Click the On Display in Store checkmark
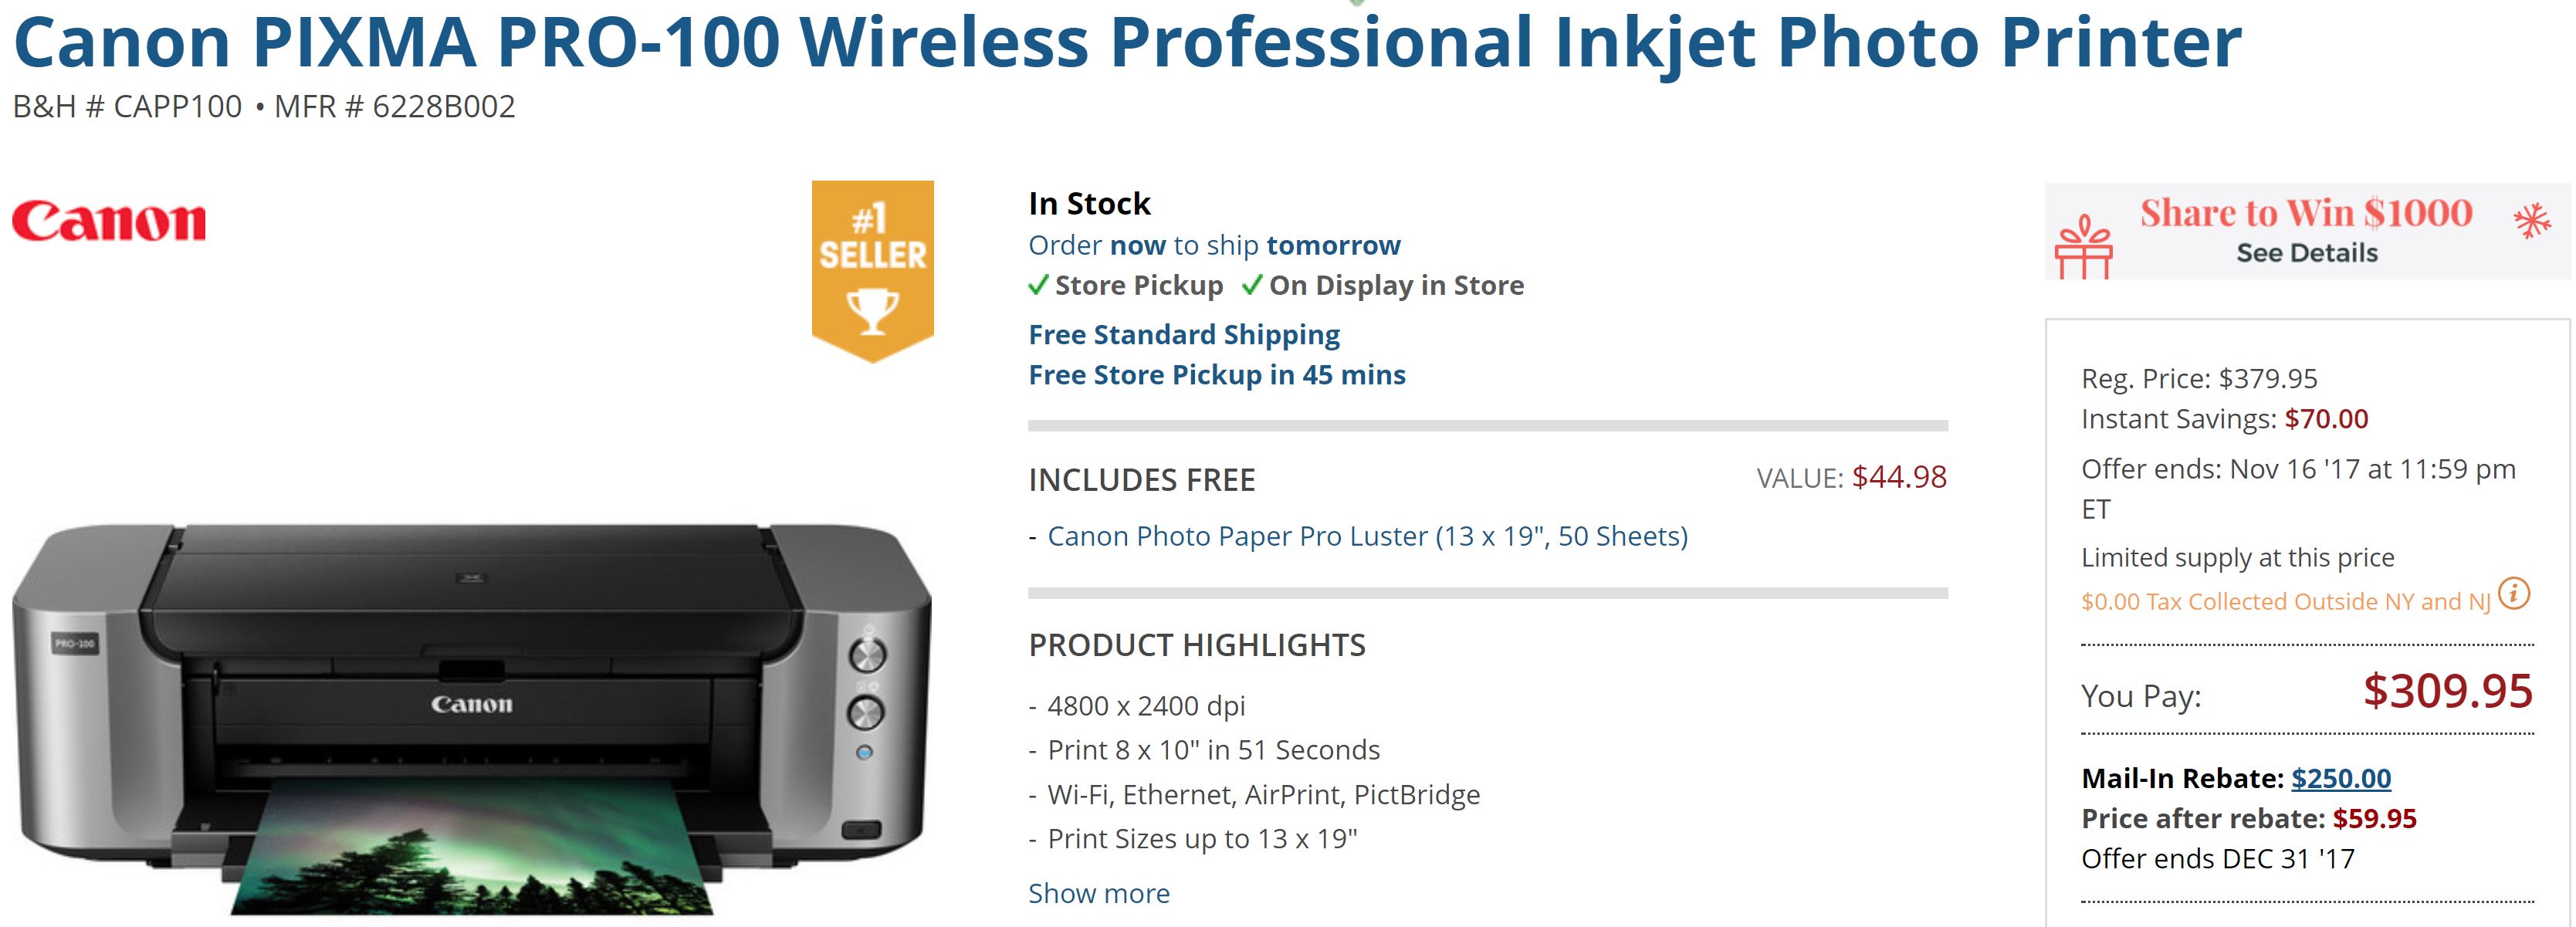This screenshot has width=2576, height=927. click(1251, 286)
